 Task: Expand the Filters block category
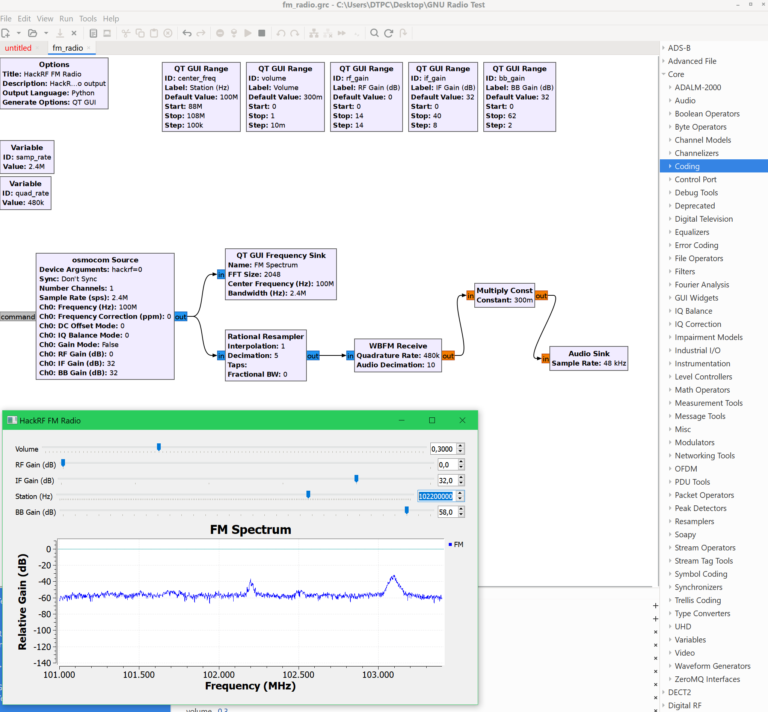coord(670,271)
